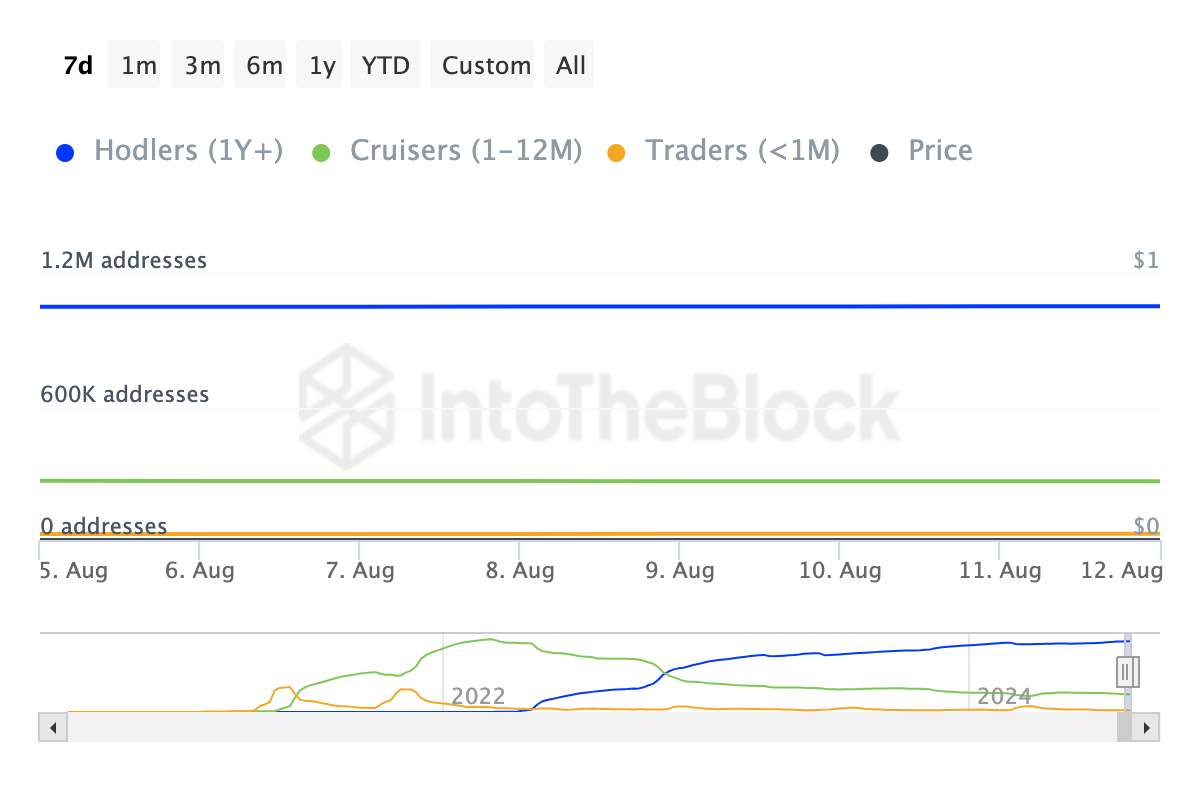Viewport: 1200px width, 800px height.
Task: Select the 6m time range
Action: 264,66
